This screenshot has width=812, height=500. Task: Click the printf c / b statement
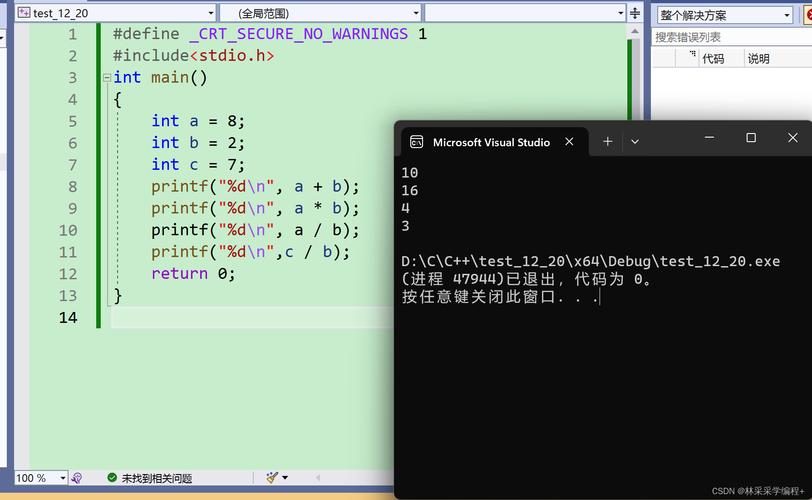coord(250,252)
